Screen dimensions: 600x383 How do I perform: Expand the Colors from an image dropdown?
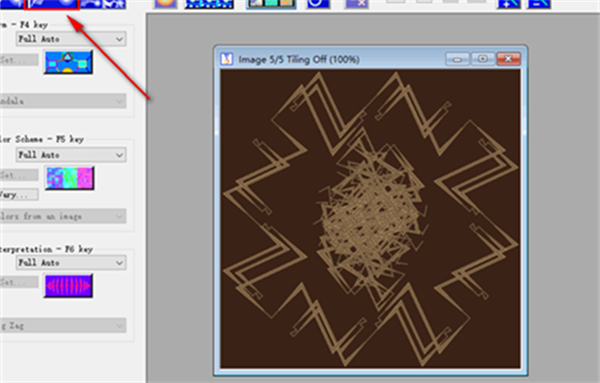pos(63,216)
